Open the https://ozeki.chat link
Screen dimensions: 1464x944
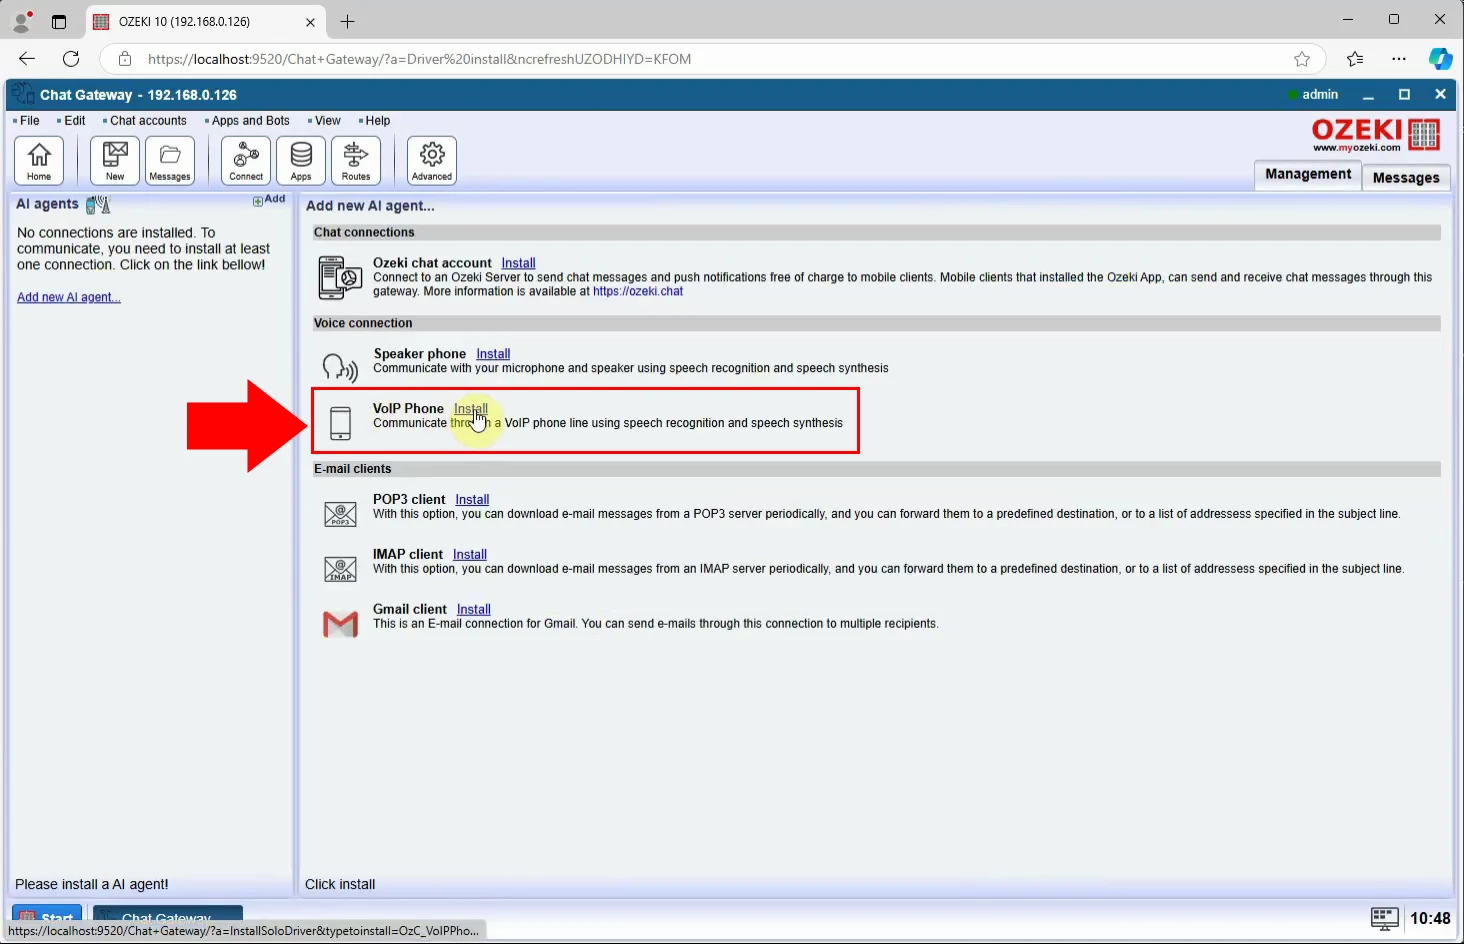[x=638, y=292]
